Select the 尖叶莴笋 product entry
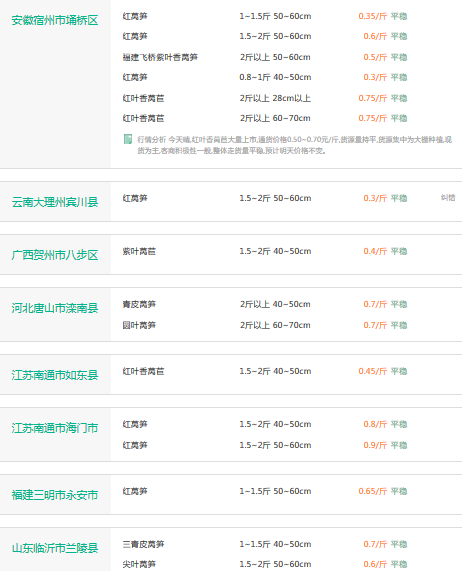 pyautogui.click(x=139, y=564)
